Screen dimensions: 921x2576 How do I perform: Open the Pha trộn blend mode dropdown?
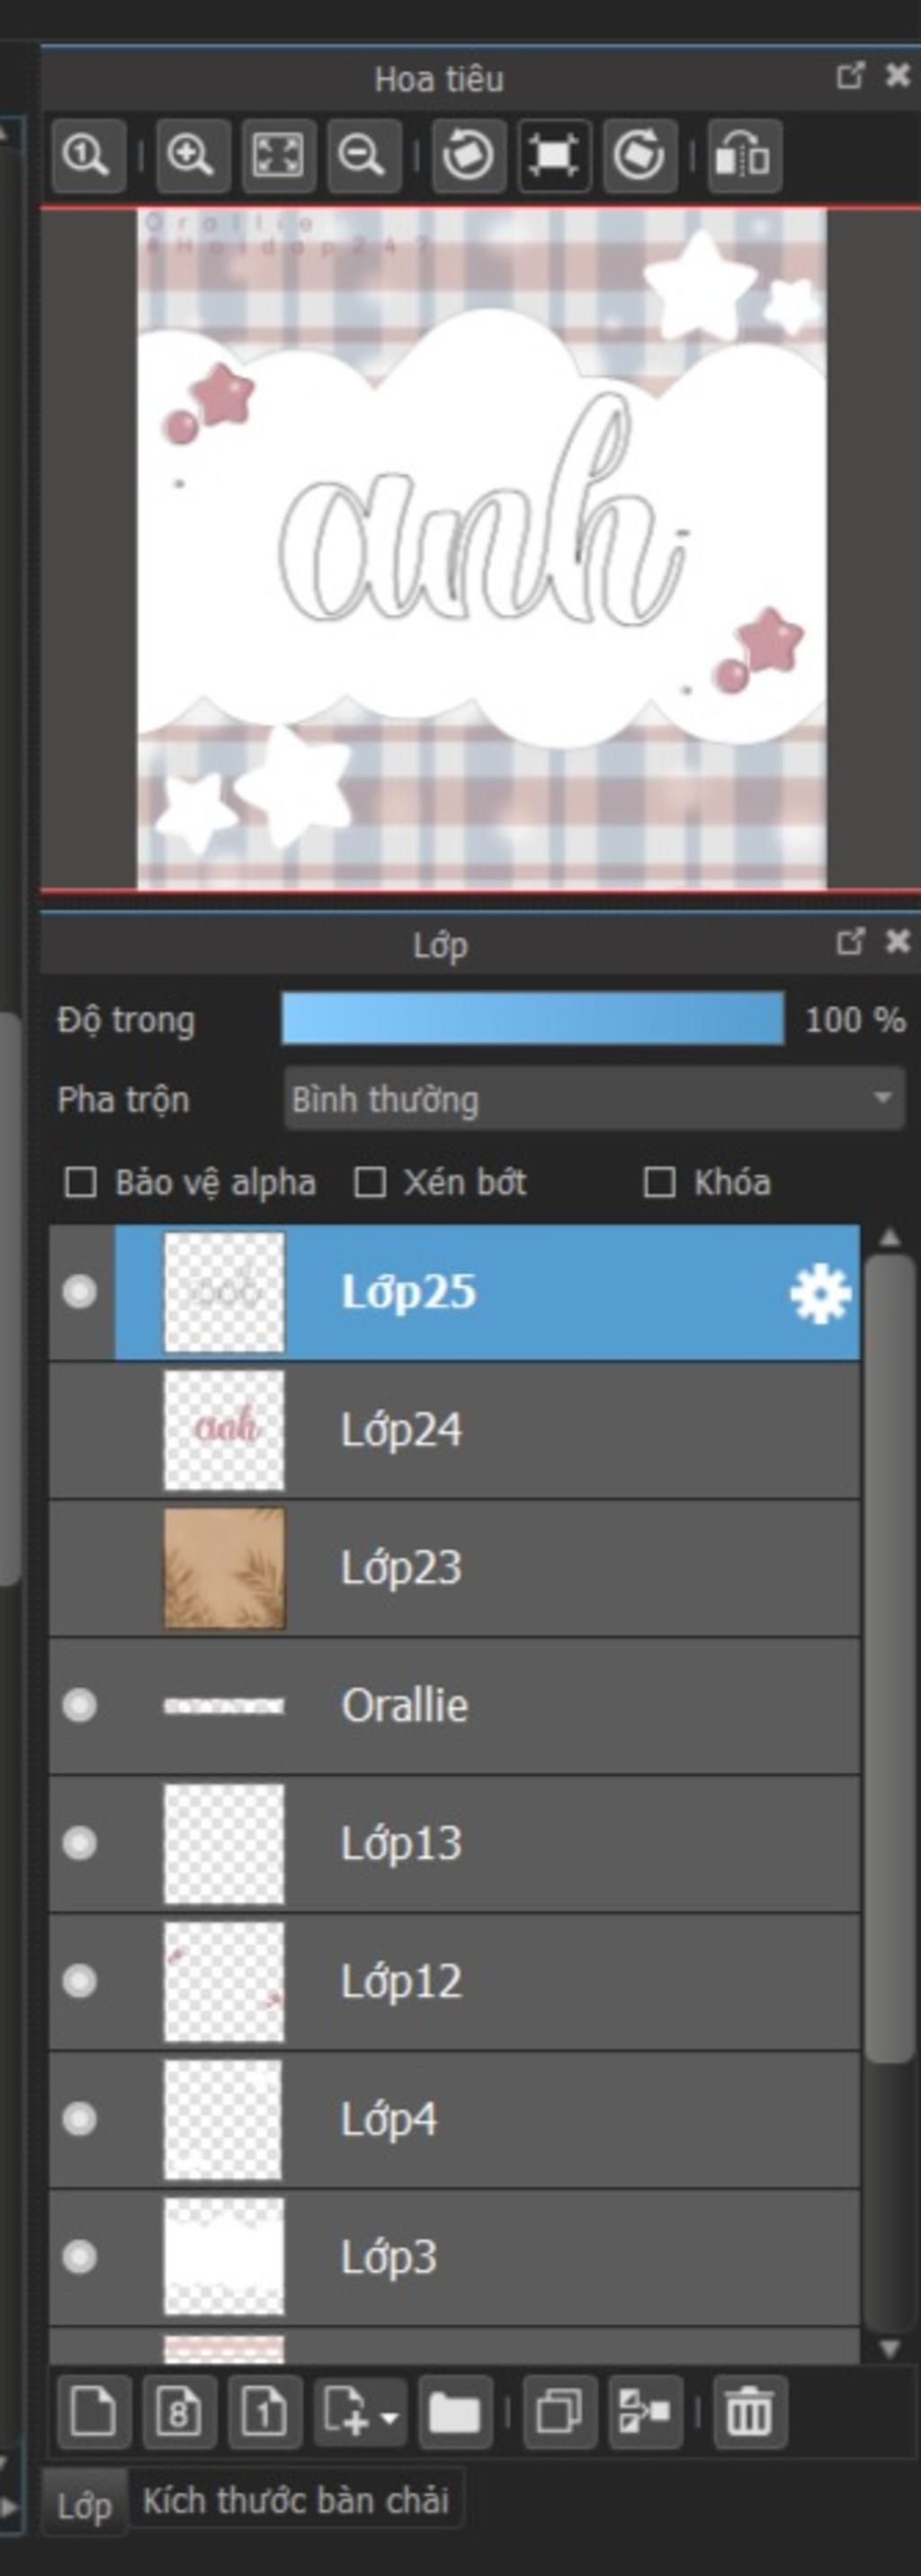(594, 1099)
